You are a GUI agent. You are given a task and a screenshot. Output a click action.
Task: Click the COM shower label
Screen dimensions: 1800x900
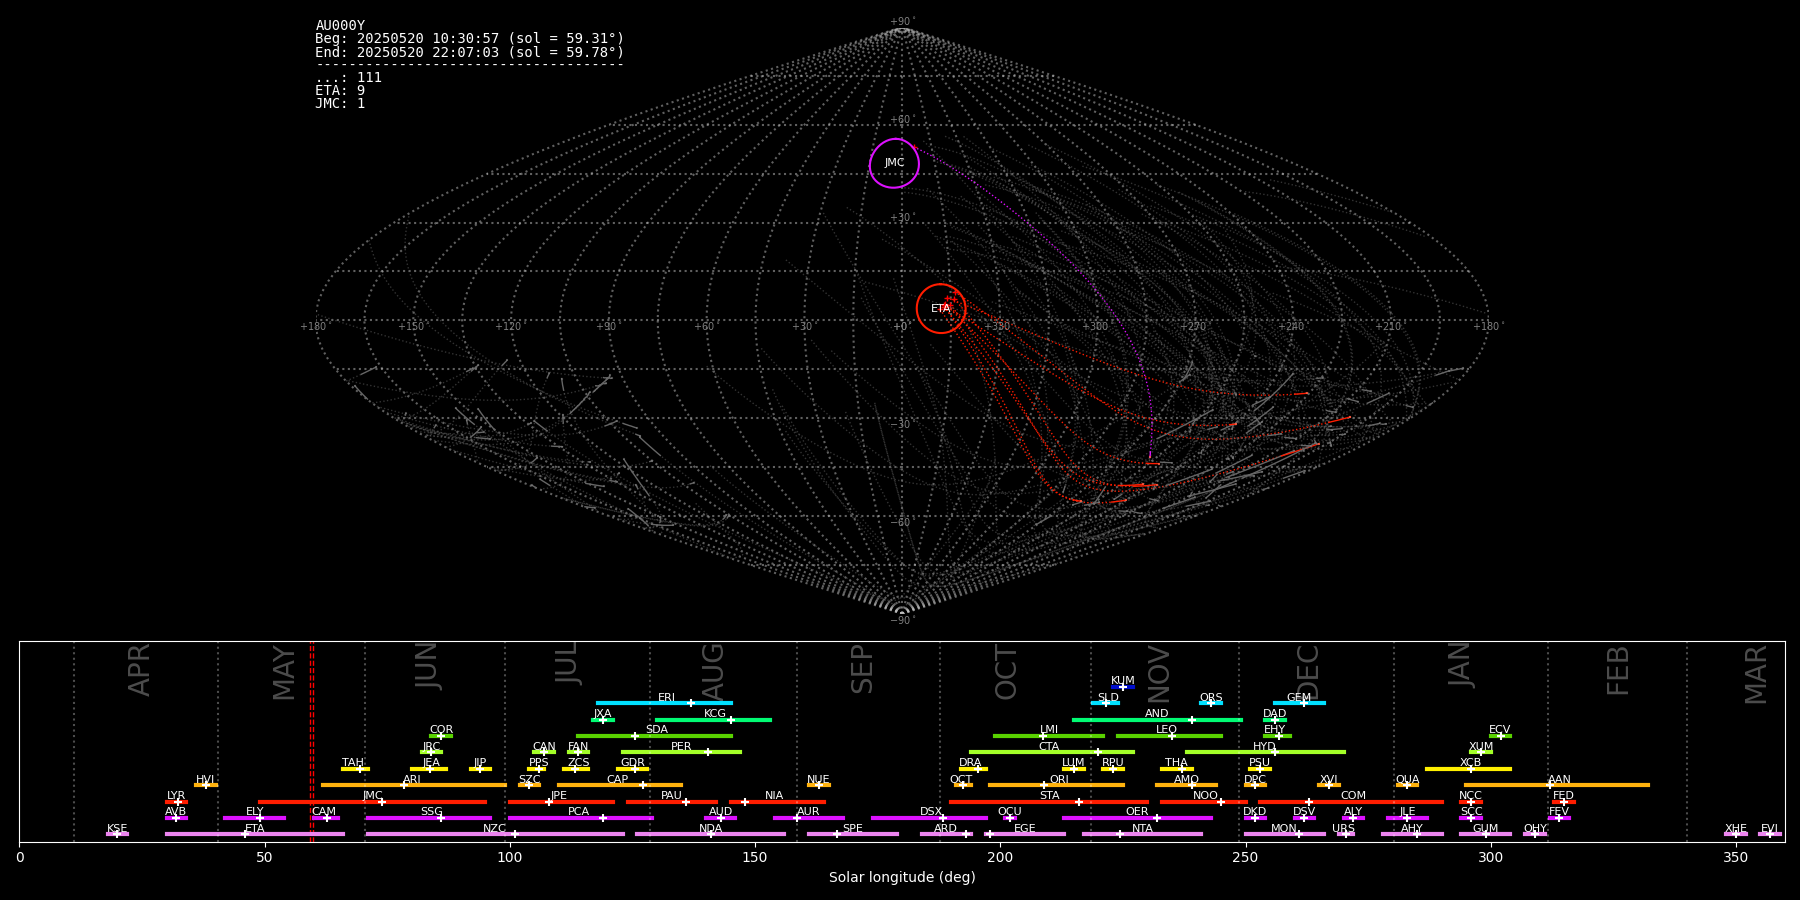pyautogui.click(x=1354, y=796)
